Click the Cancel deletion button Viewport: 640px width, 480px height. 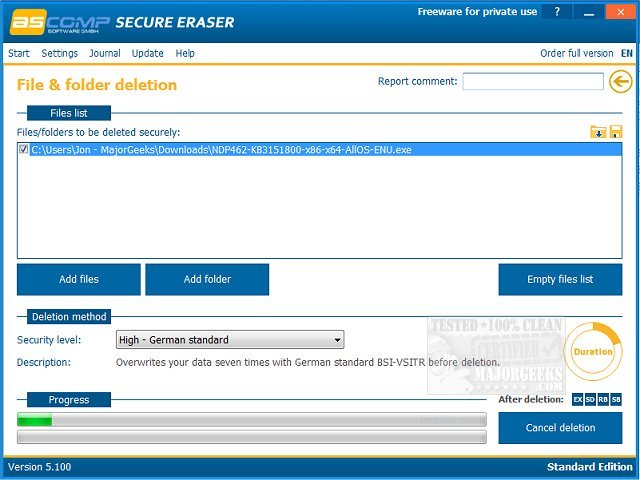point(560,428)
